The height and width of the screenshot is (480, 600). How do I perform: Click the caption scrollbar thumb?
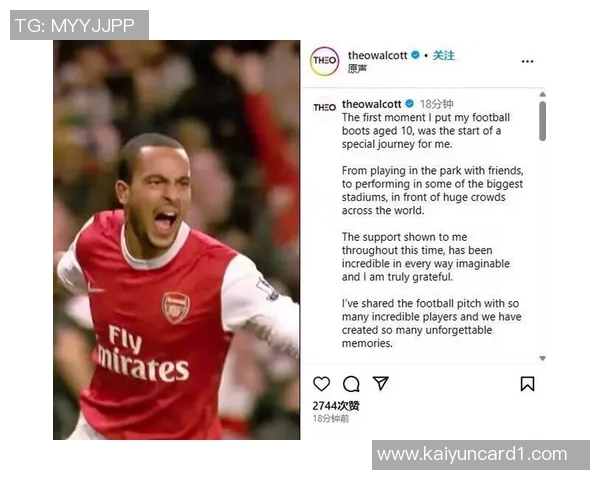click(x=542, y=121)
